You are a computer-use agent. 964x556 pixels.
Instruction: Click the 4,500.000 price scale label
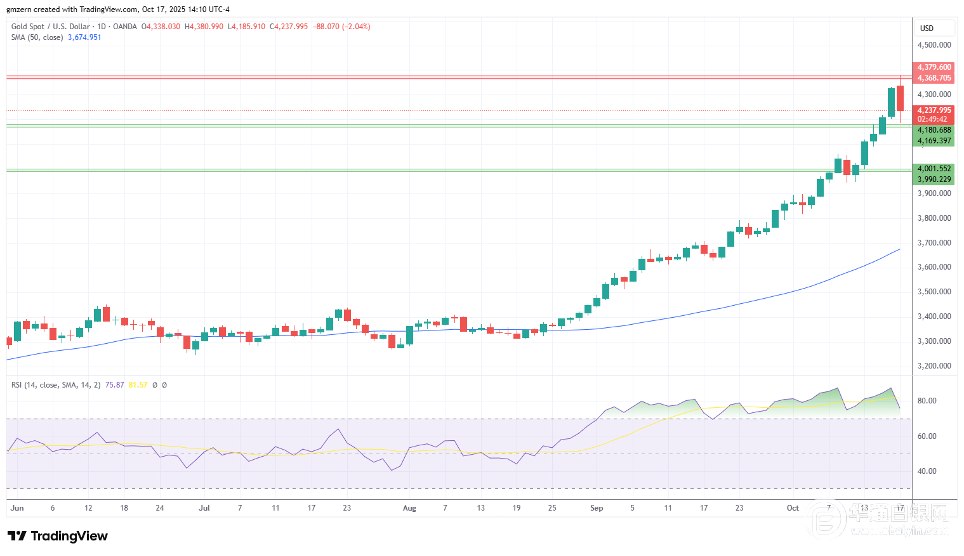[933, 45]
